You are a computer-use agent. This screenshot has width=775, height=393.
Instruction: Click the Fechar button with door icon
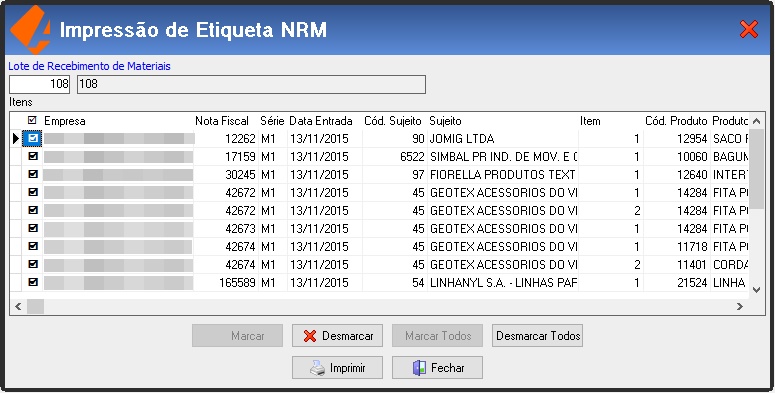coord(437,368)
